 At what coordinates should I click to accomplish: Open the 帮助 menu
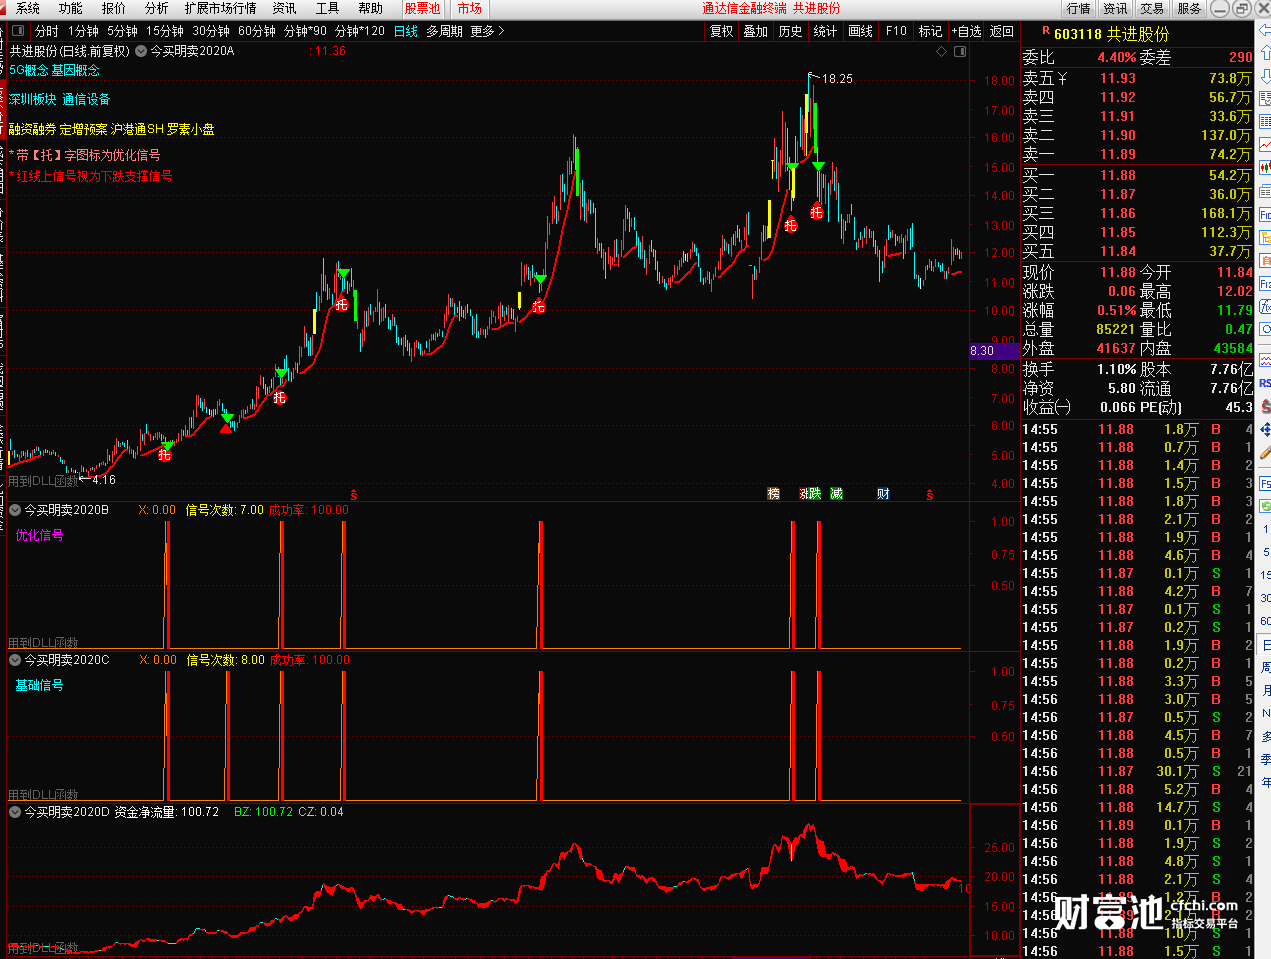[x=370, y=8]
